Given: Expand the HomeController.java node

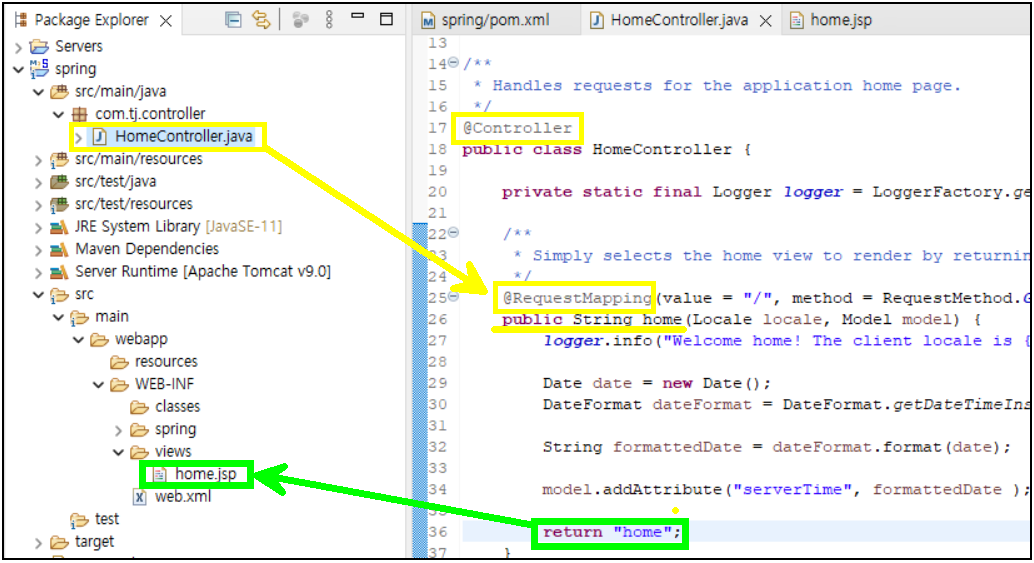Looking at the screenshot, I should [78, 137].
